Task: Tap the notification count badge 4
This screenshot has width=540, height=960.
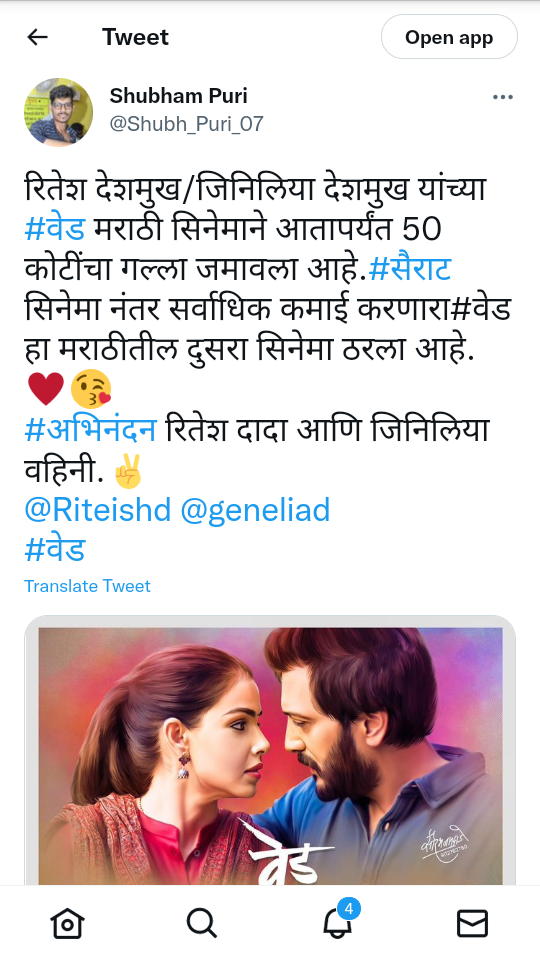Action: point(349,909)
